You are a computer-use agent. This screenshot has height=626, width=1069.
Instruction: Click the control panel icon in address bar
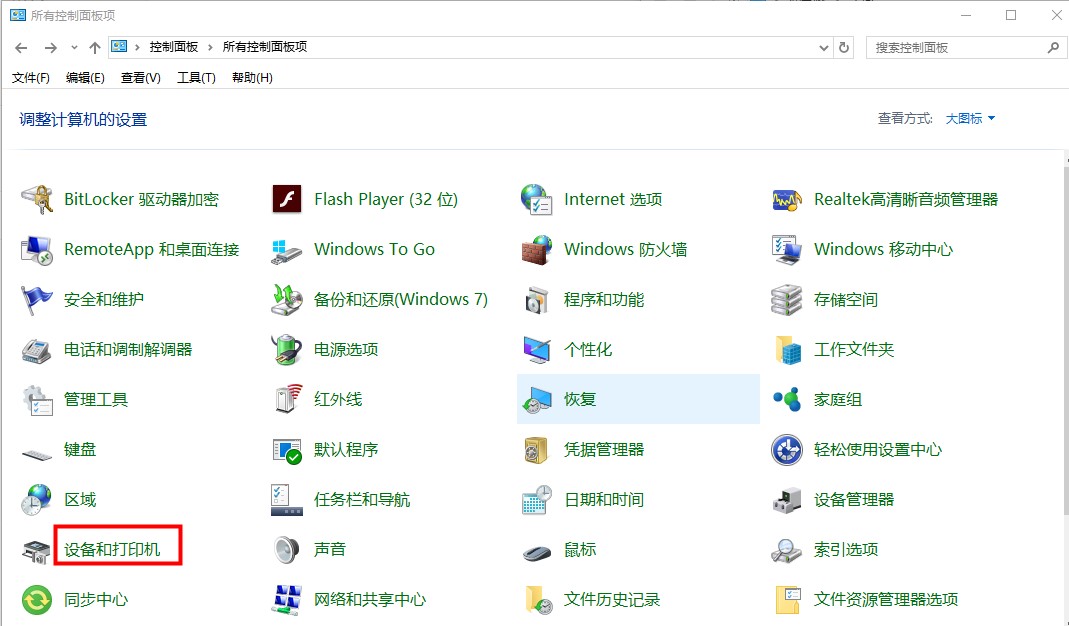[119, 46]
